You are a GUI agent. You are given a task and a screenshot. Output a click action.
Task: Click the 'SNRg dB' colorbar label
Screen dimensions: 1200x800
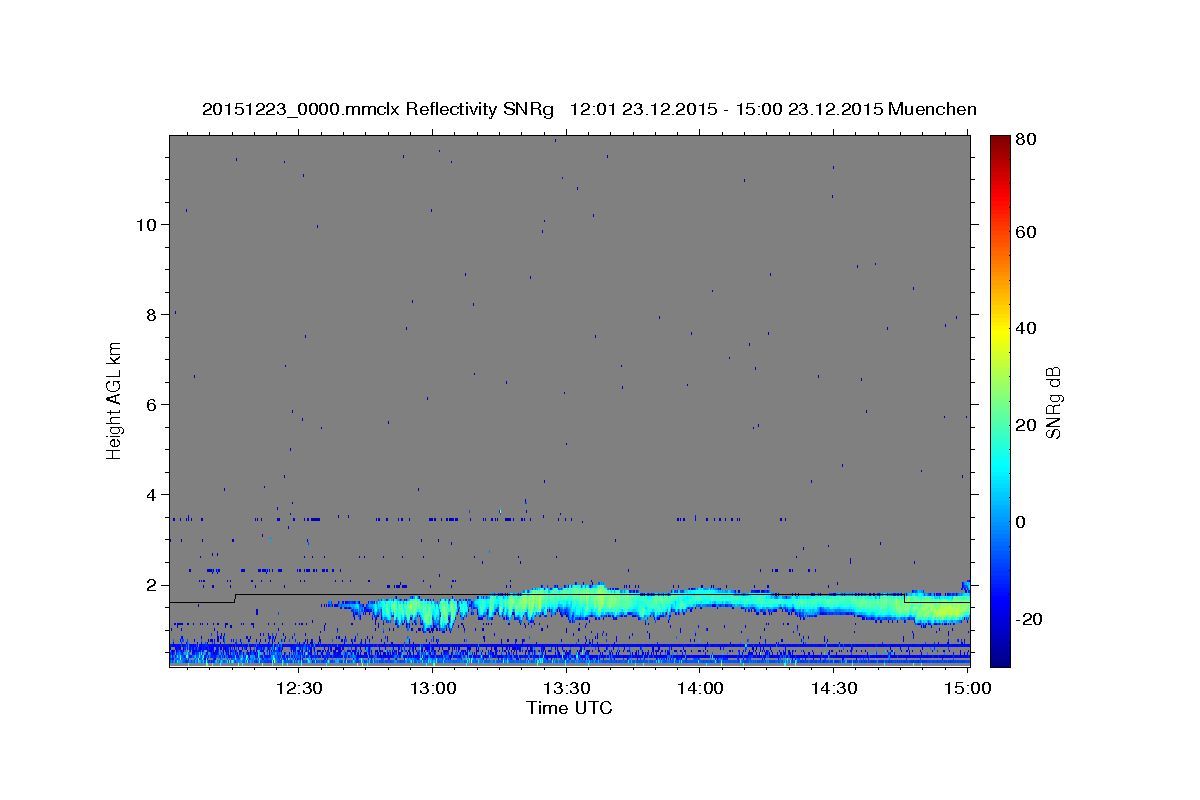click(x=1052, y=402)
